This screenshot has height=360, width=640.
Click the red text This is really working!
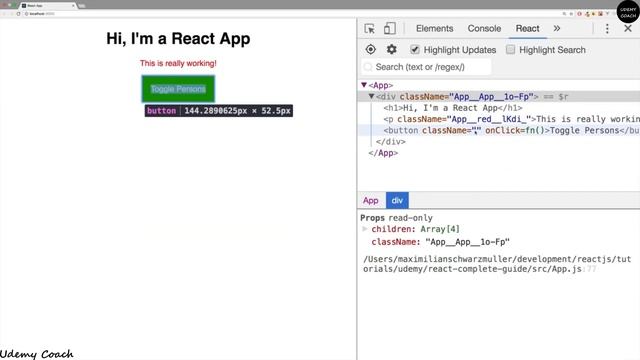178,63
